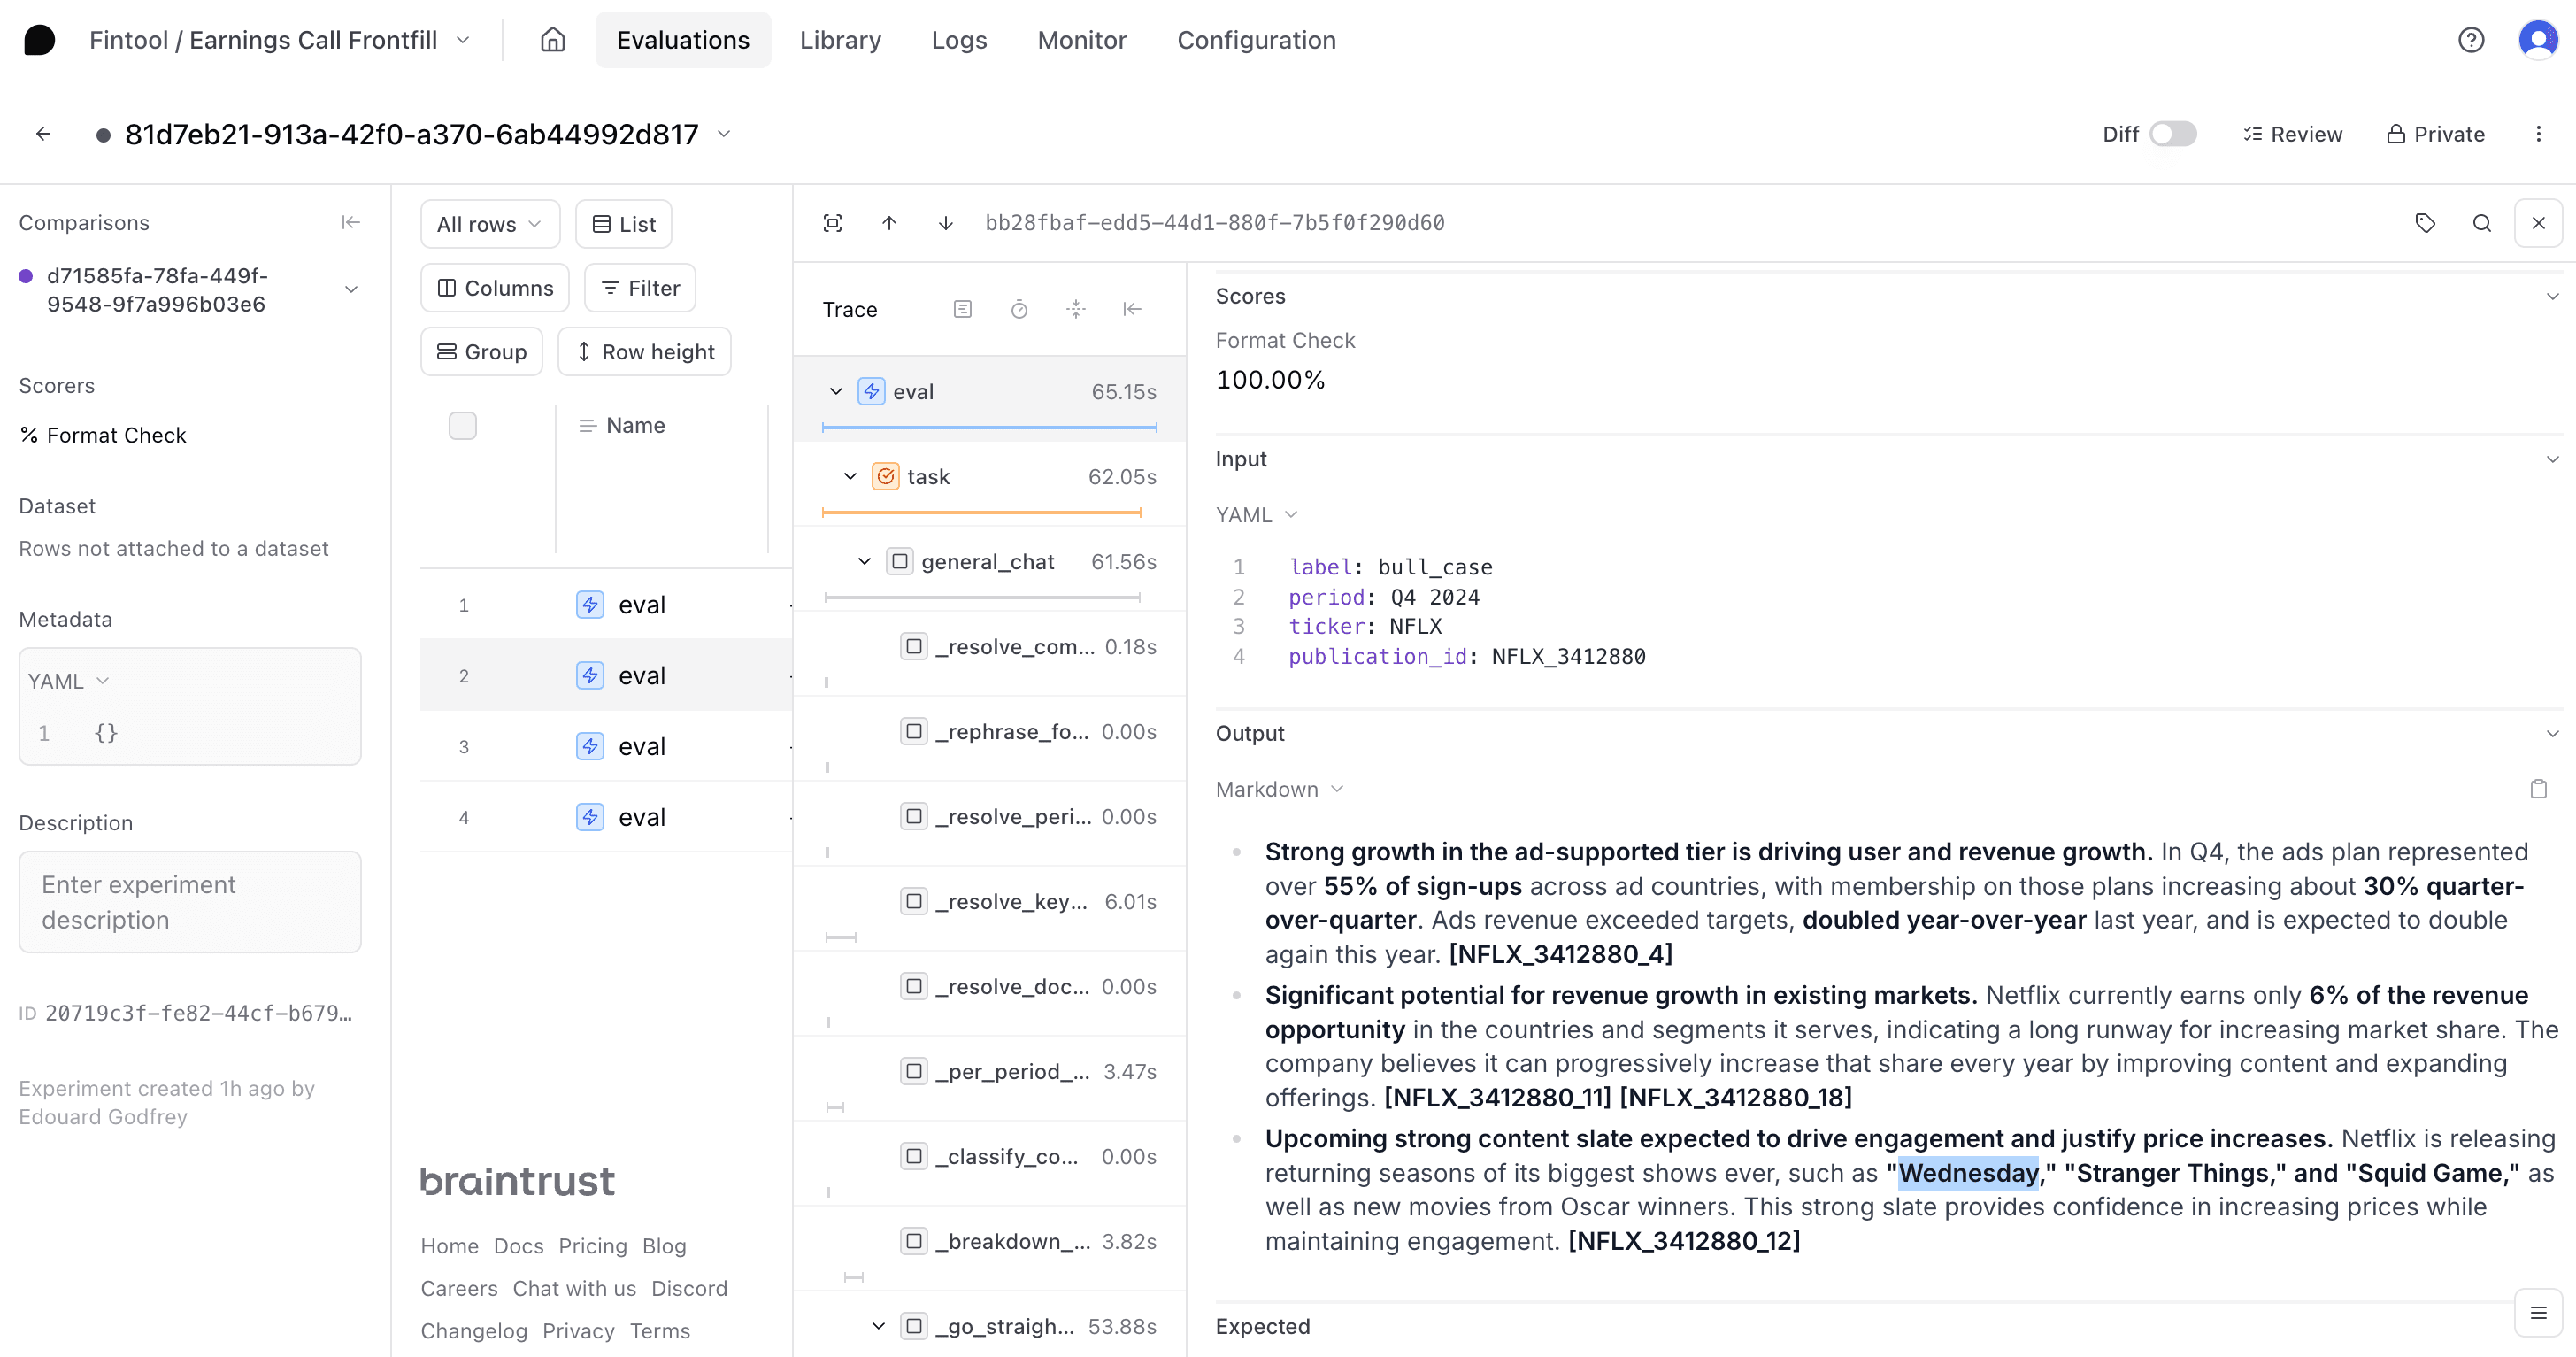Screen dimensions: 2576x1357
Task: Open search in the trace panel
Action: pos(2482,223)
